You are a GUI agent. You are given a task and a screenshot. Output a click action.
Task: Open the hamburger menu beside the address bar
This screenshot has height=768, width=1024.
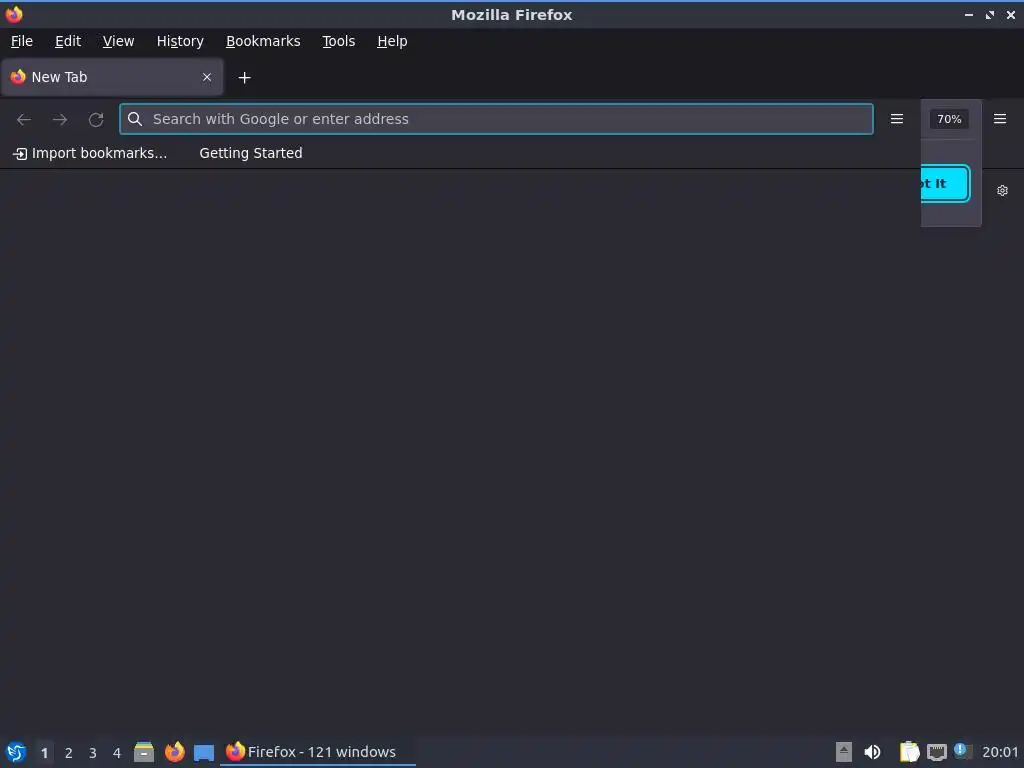tap(897, 119)
